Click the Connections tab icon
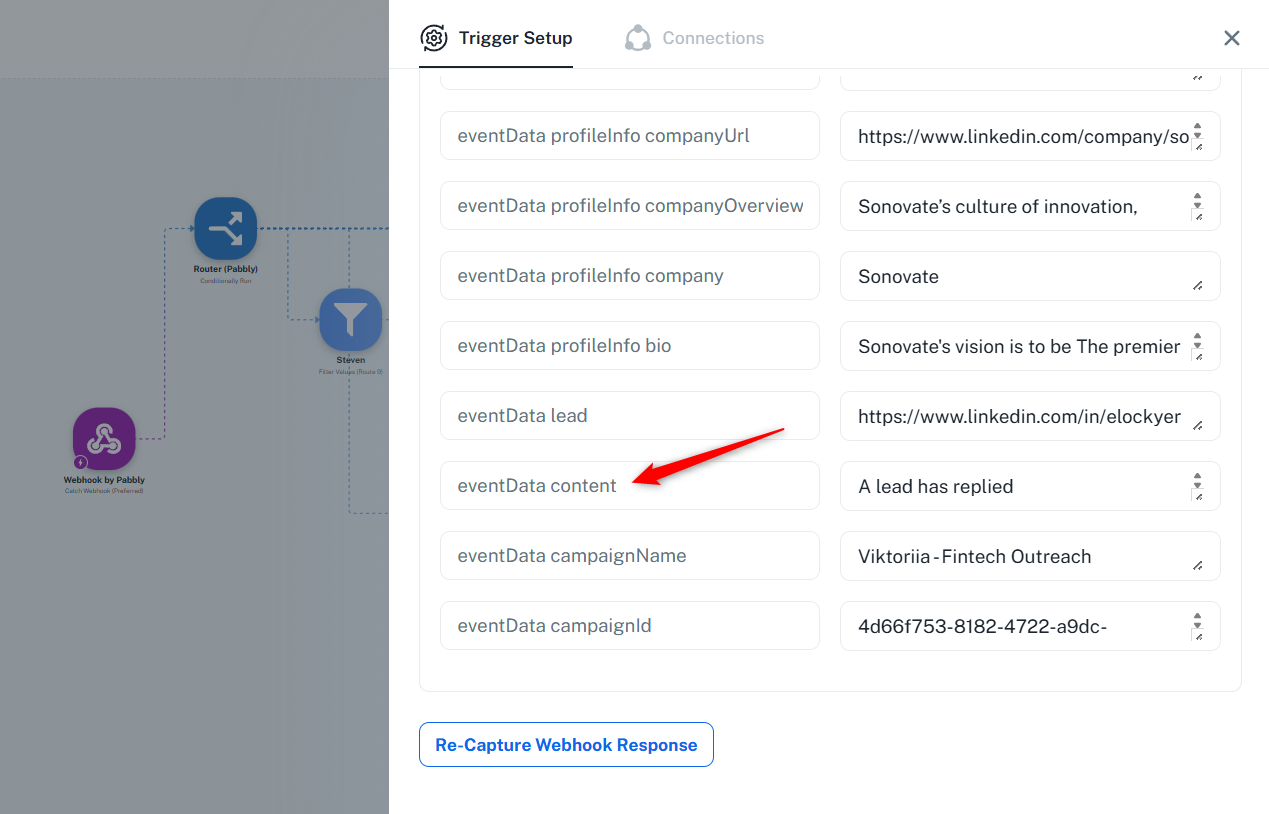This screenshot has height=814, width=1269. [x=637, y=38]
